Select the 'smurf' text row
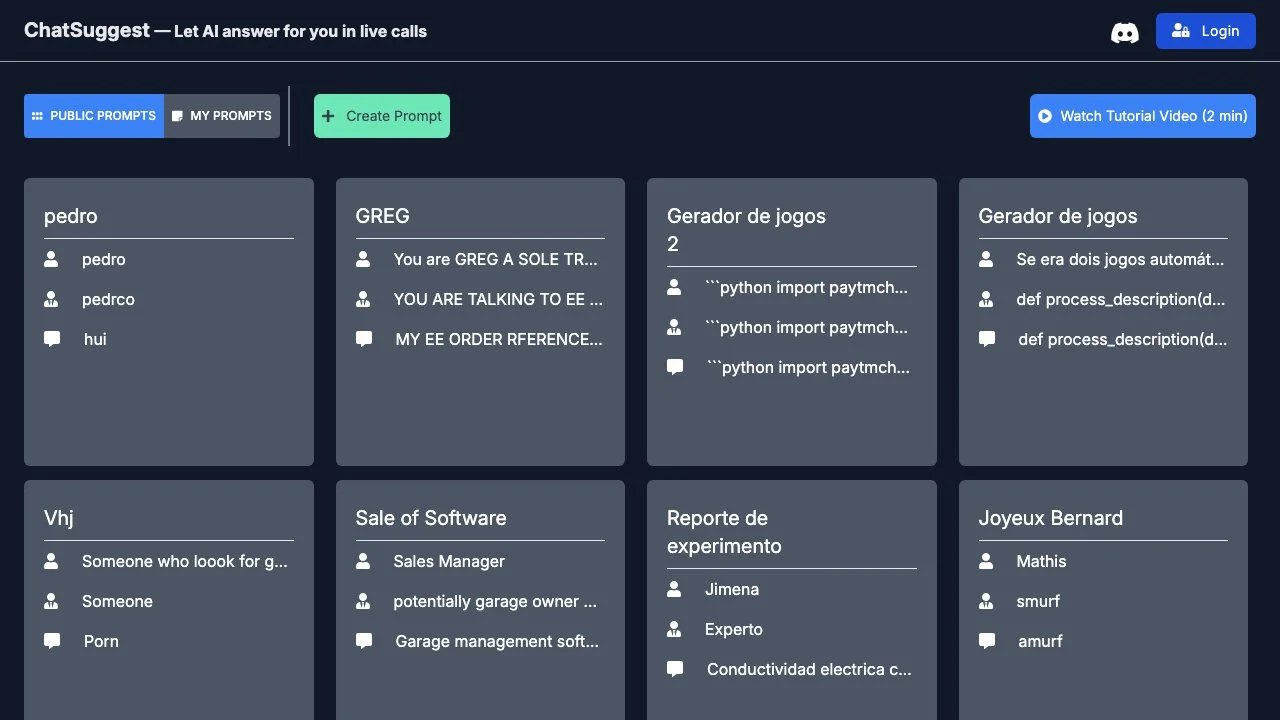1280x720 pixels. 1038,601
